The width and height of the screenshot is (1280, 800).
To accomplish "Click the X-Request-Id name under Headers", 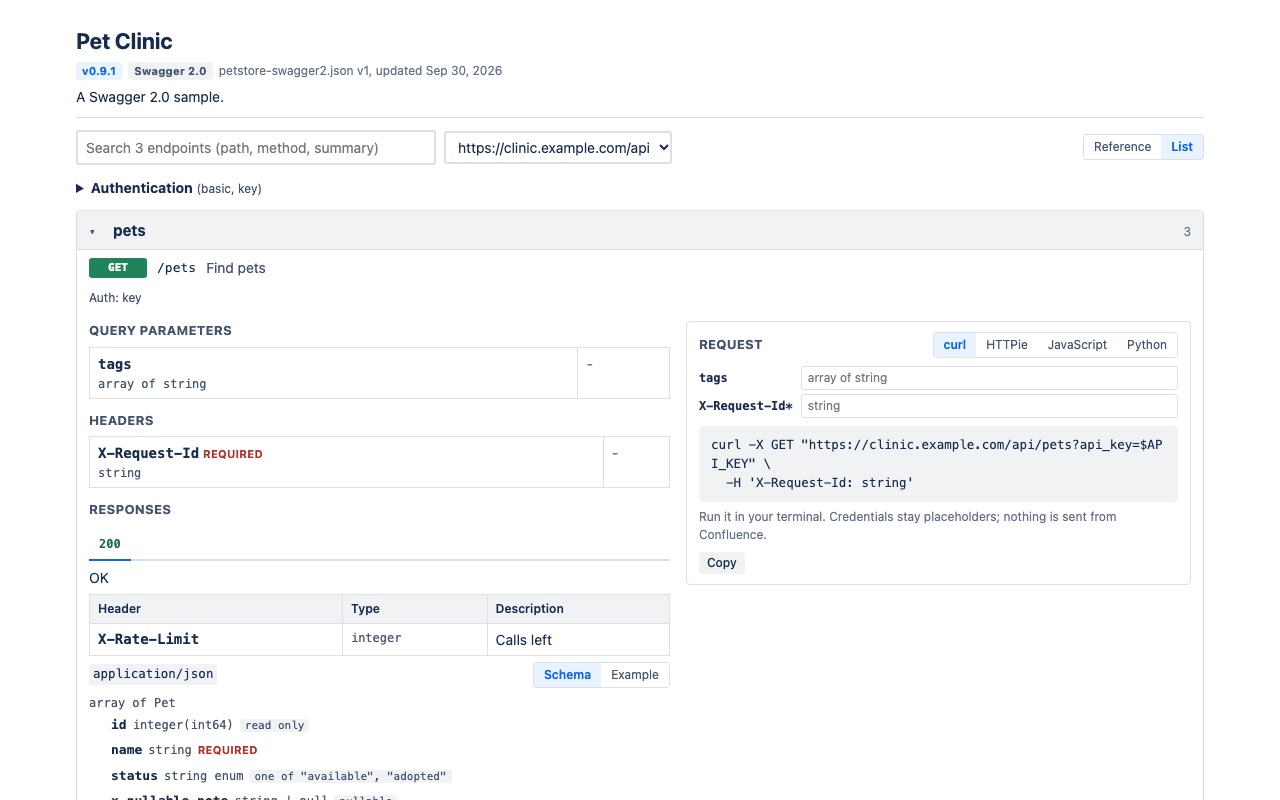I will pos(148,453).
